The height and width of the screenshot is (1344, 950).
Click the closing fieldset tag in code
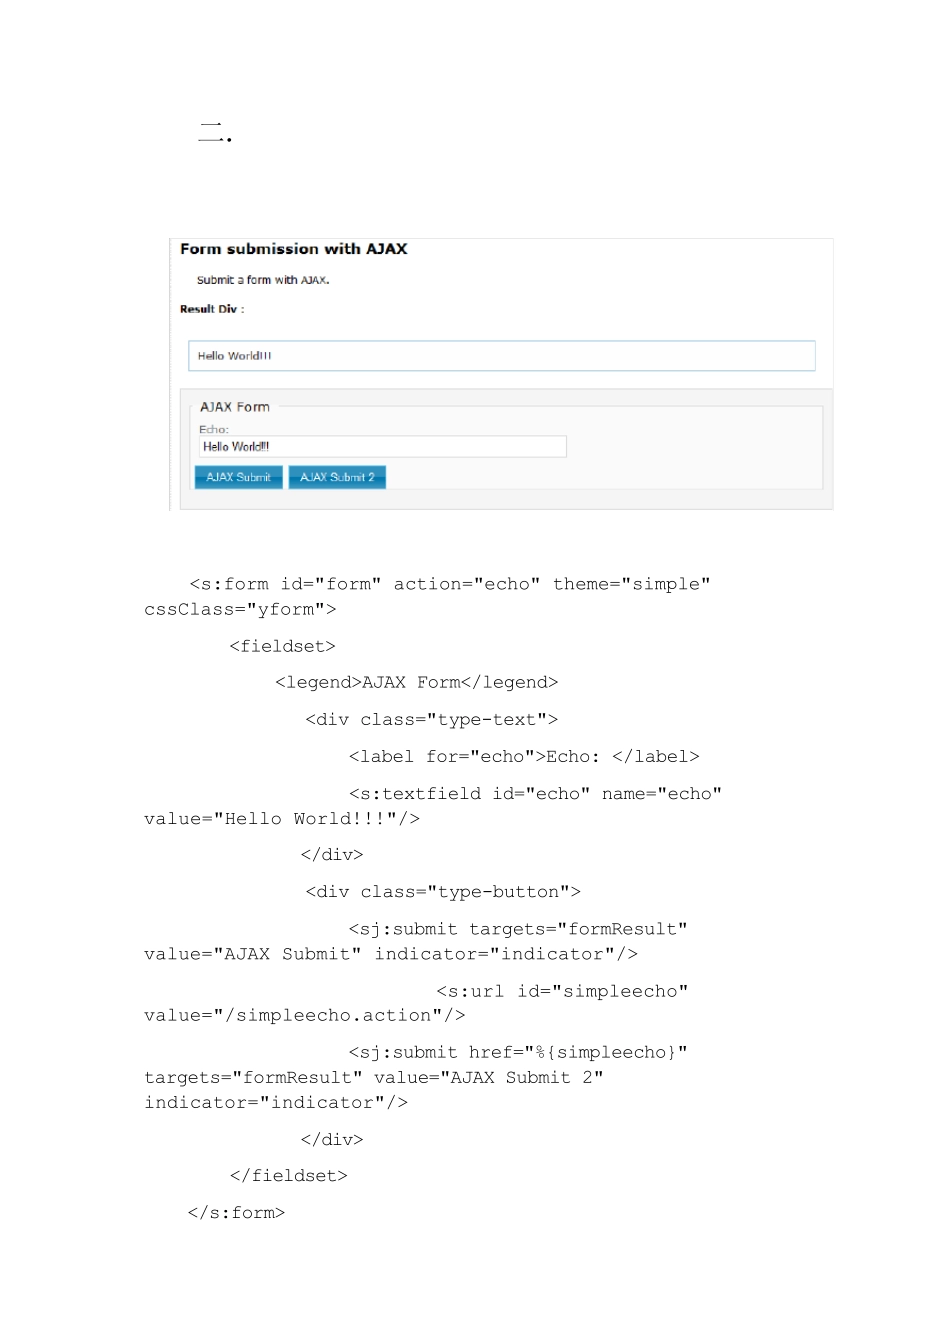click(288, 1175)
